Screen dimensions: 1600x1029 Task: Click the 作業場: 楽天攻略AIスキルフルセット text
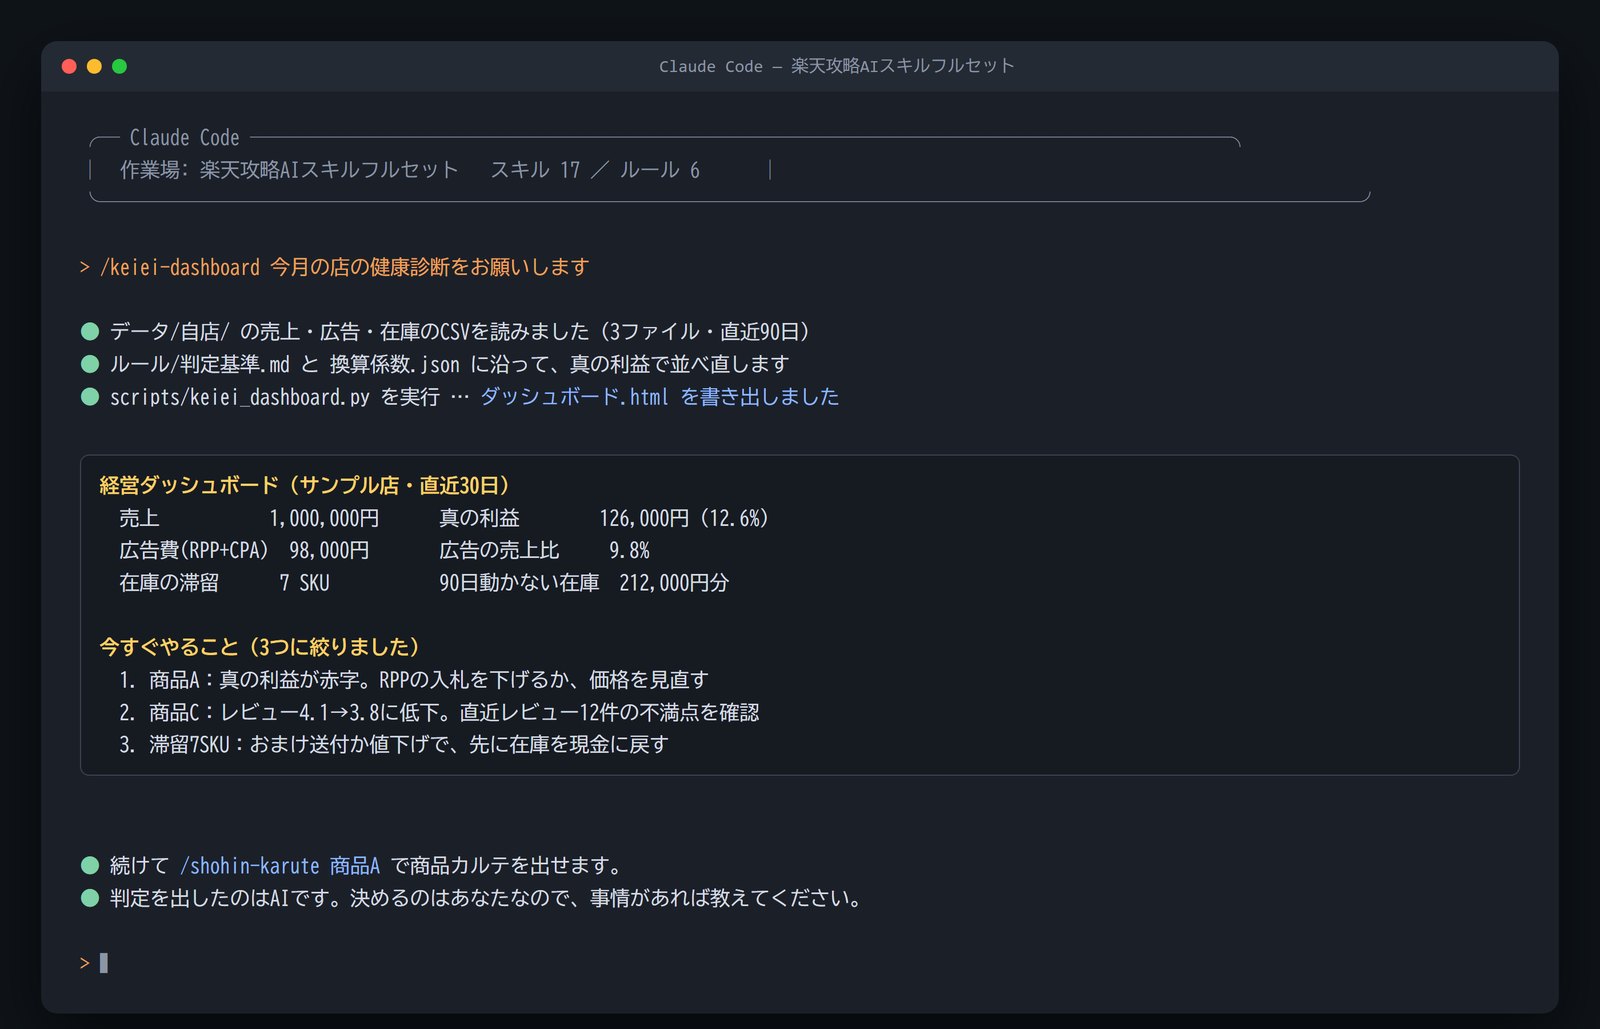click(289, 170)
